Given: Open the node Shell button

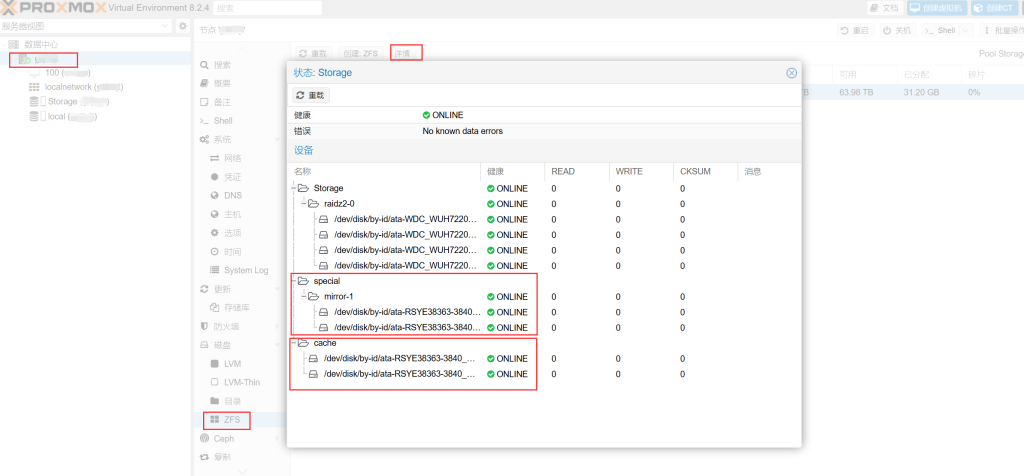Looking at the screenshot, I should pyautogui.click(x=940, y=31).
